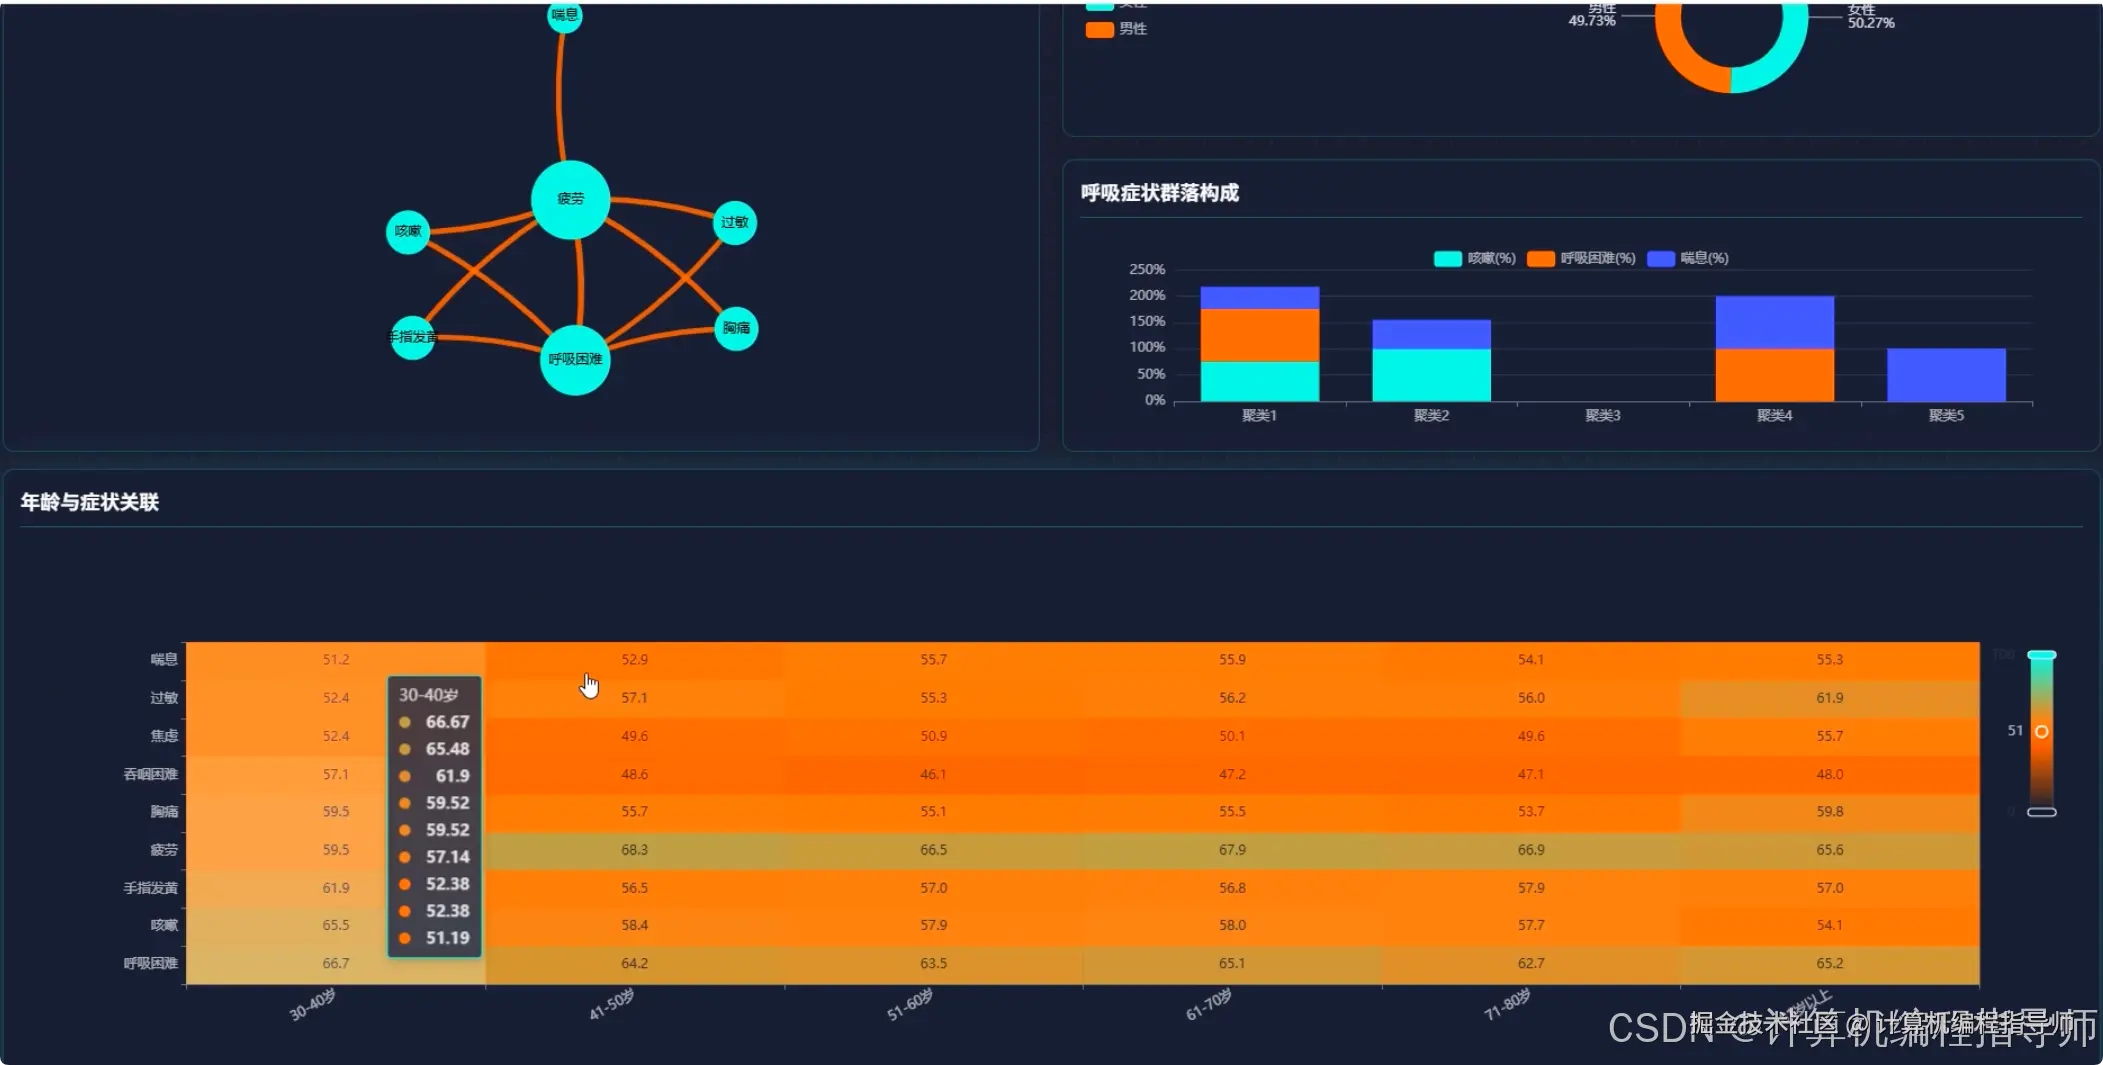Viewport: 2103px width, 1065px height.
Task: Click heatmap cell 57.7 in 咳嗽 row
Action: click(x=1531, y=926)
